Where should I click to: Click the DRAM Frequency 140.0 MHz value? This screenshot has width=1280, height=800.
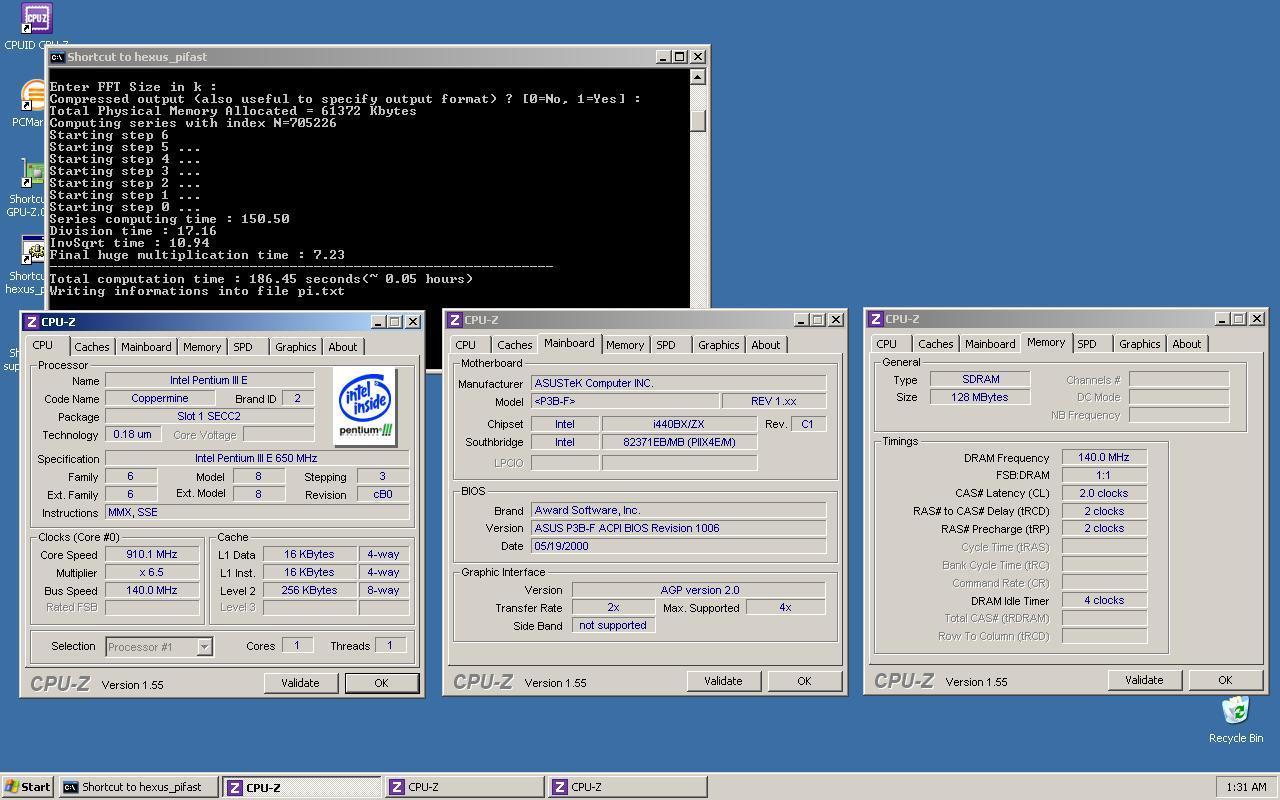point(1104,457)
